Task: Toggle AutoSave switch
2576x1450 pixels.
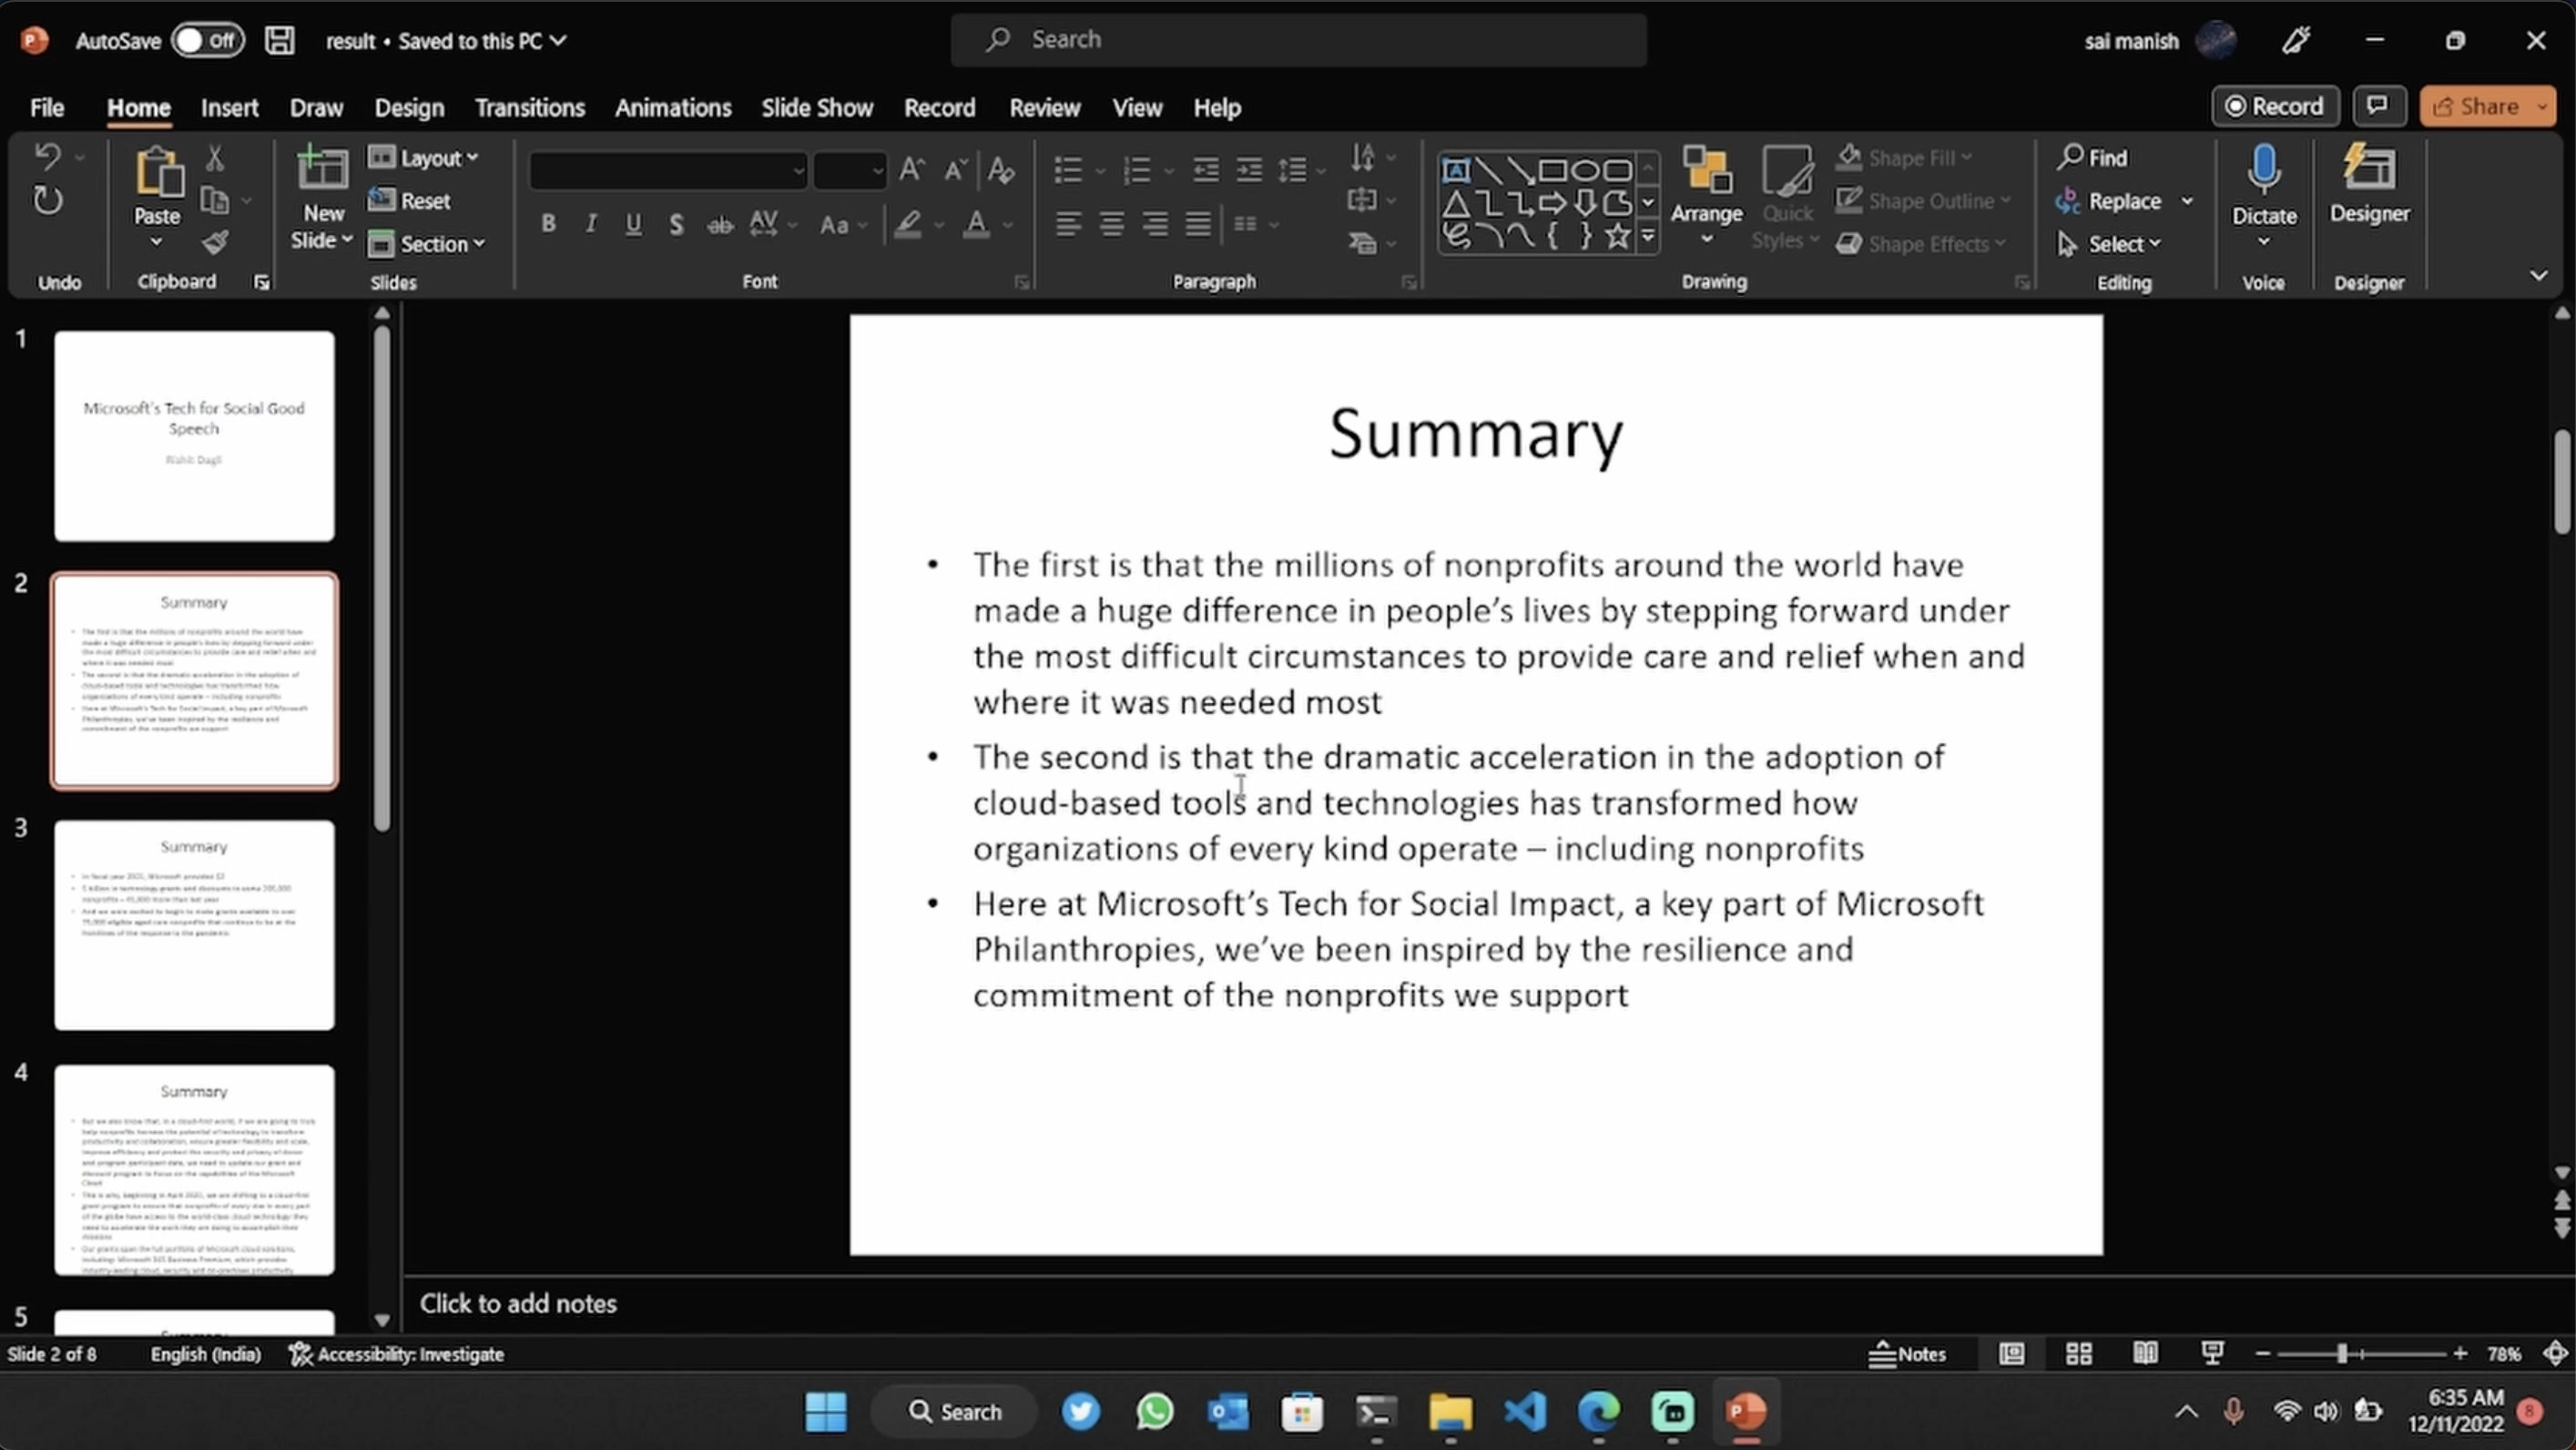Action: 207,41
